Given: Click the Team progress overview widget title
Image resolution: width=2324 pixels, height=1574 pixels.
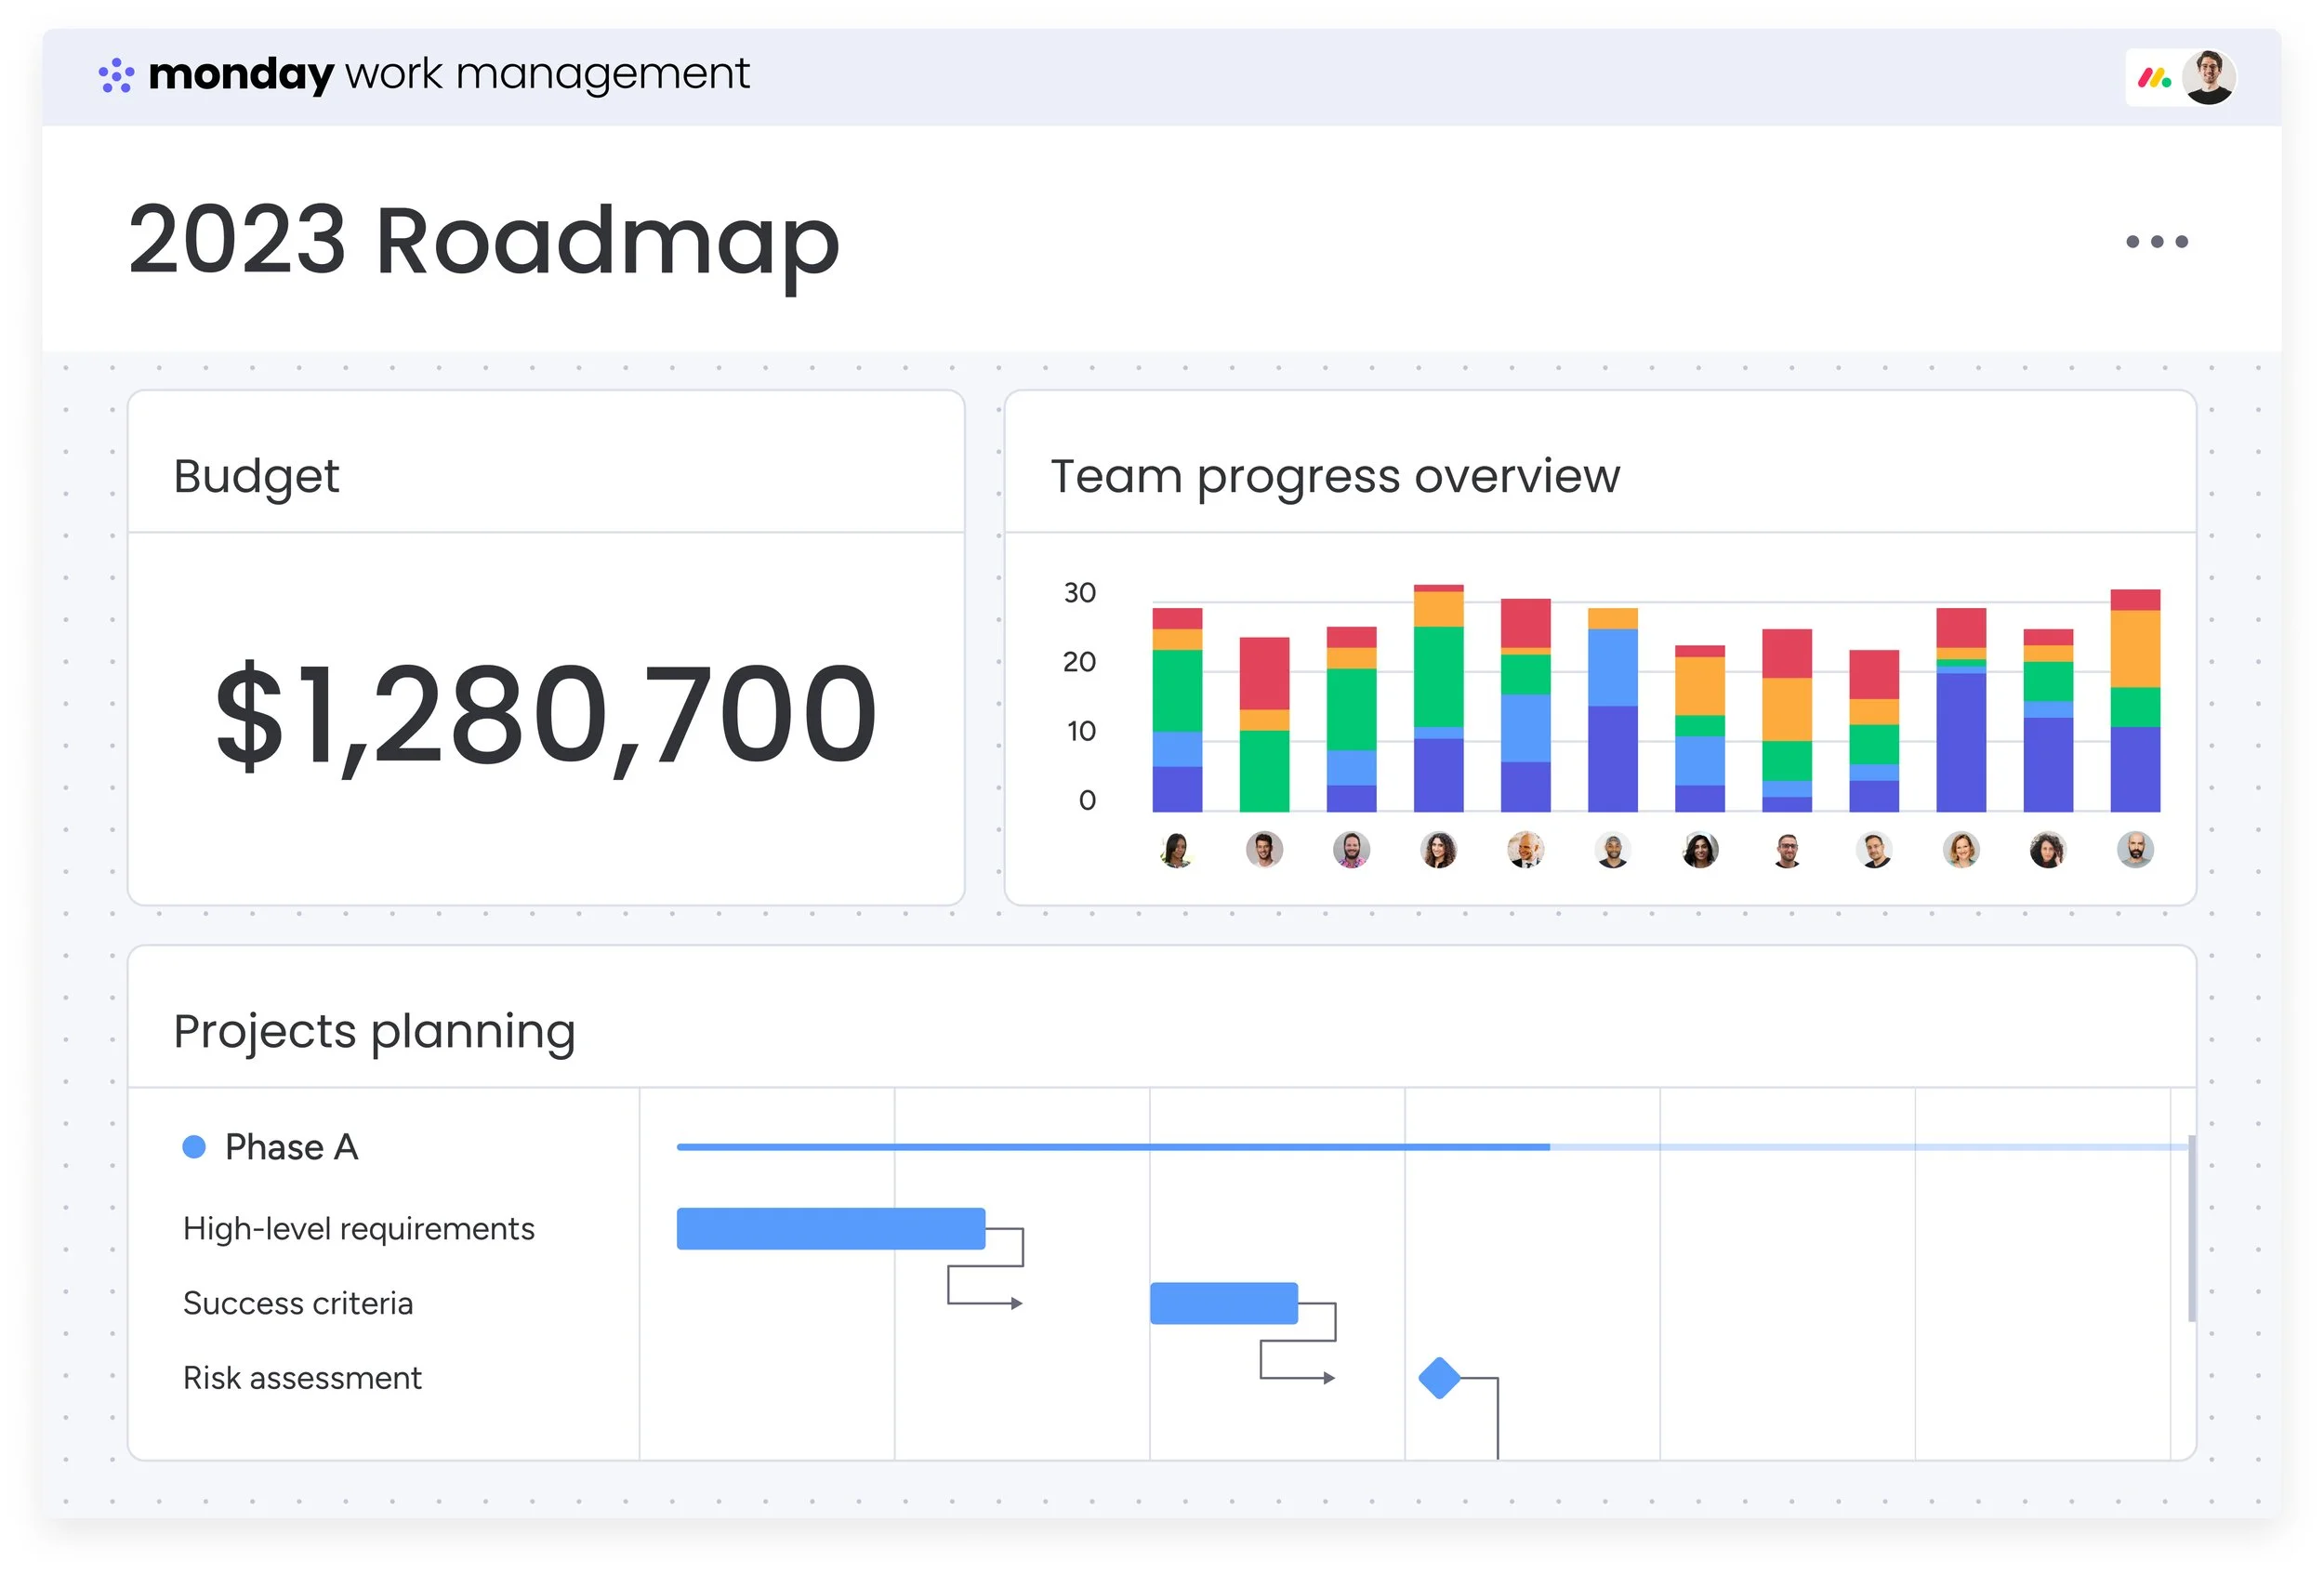Looking at the screenshot, I should (1334, 476).
